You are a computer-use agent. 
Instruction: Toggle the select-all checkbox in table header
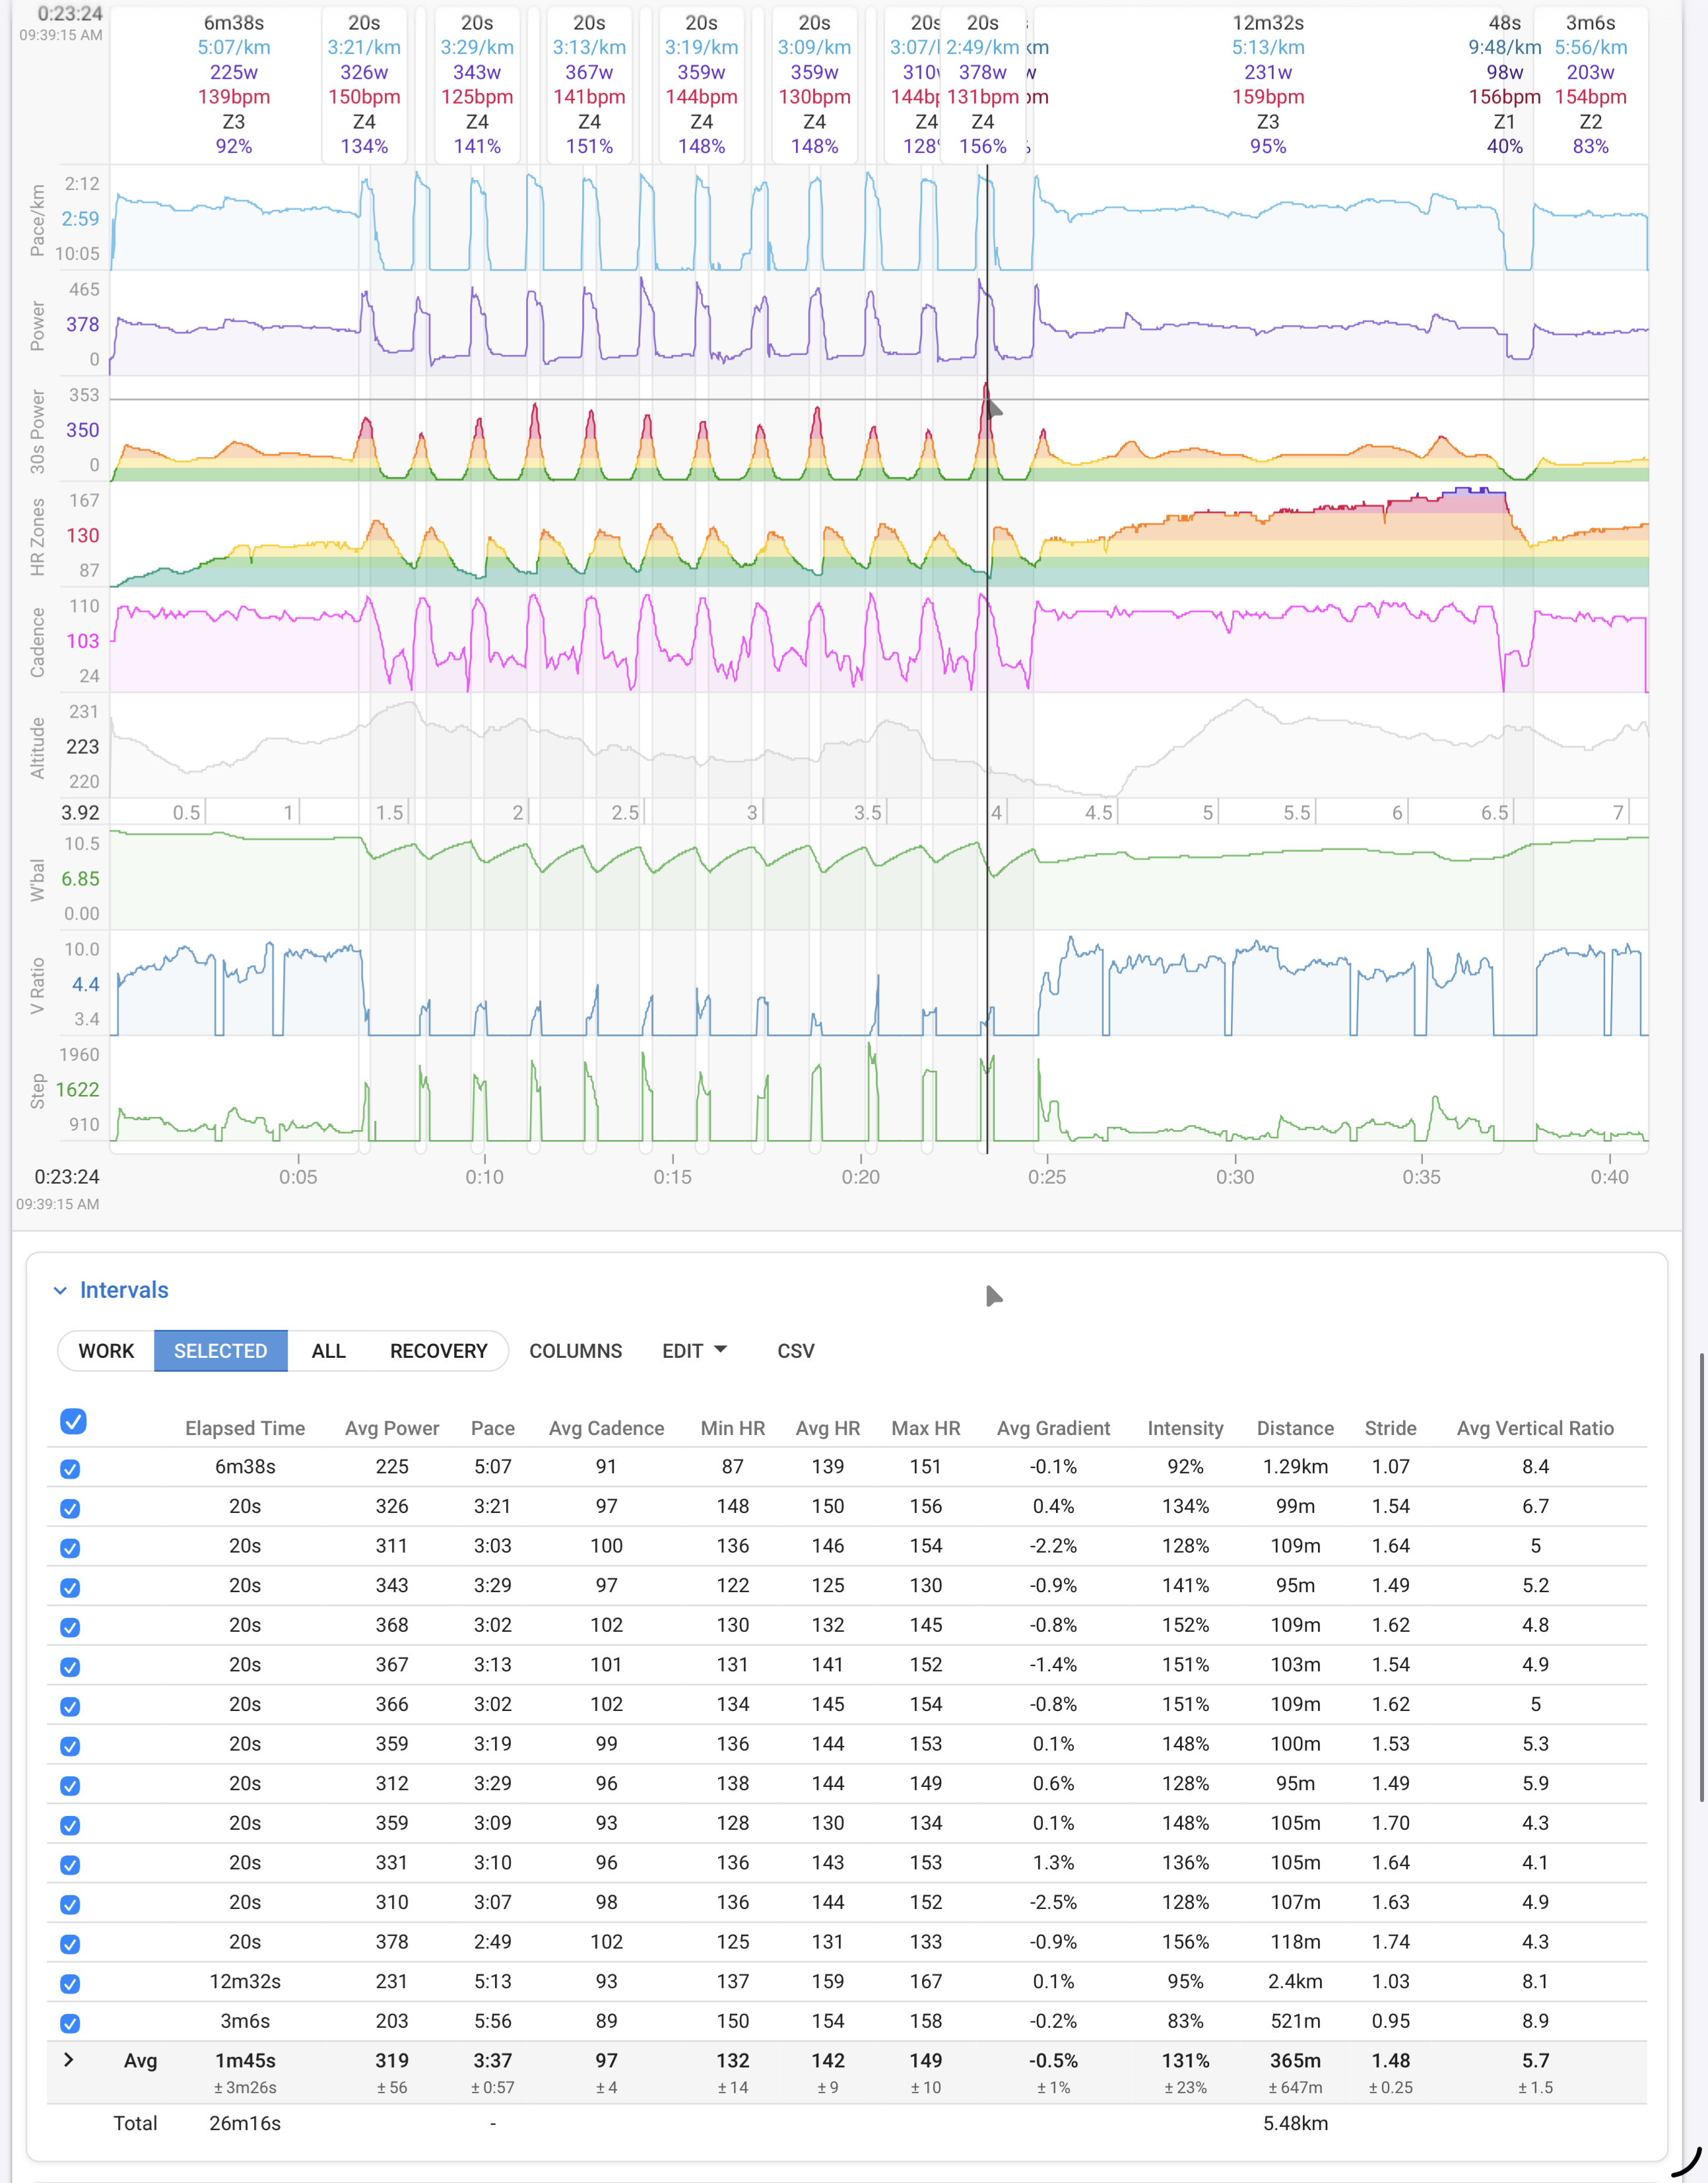click(x=73, y=1421)
